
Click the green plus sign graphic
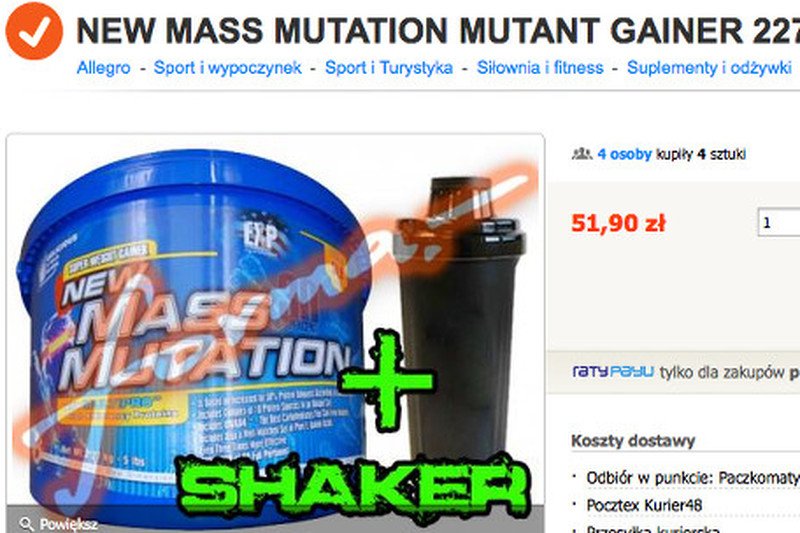click(x=386, y=380)
